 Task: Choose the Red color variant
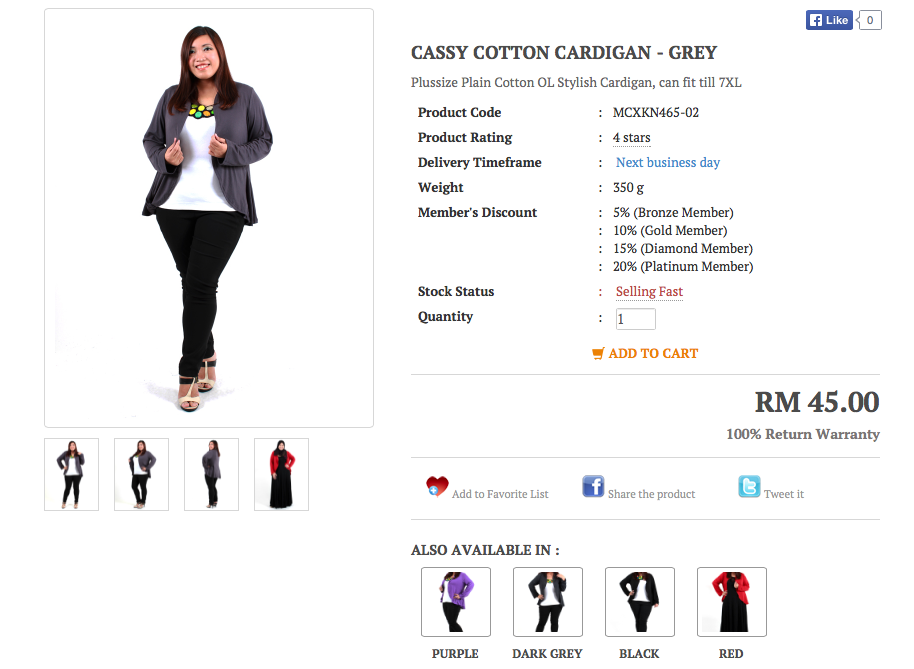click(732, 602)
